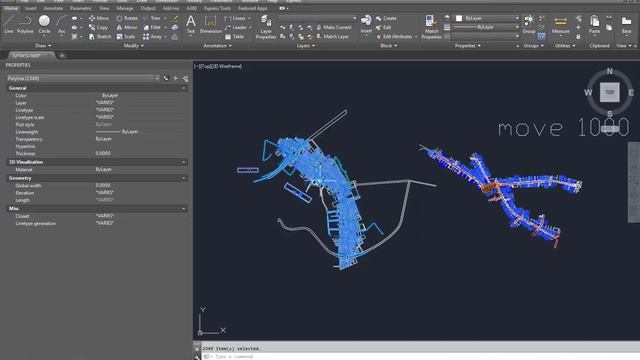Screen dimensions: 640x360
Task: Expand the Layers panel dropdown
Action: point(306,46)
